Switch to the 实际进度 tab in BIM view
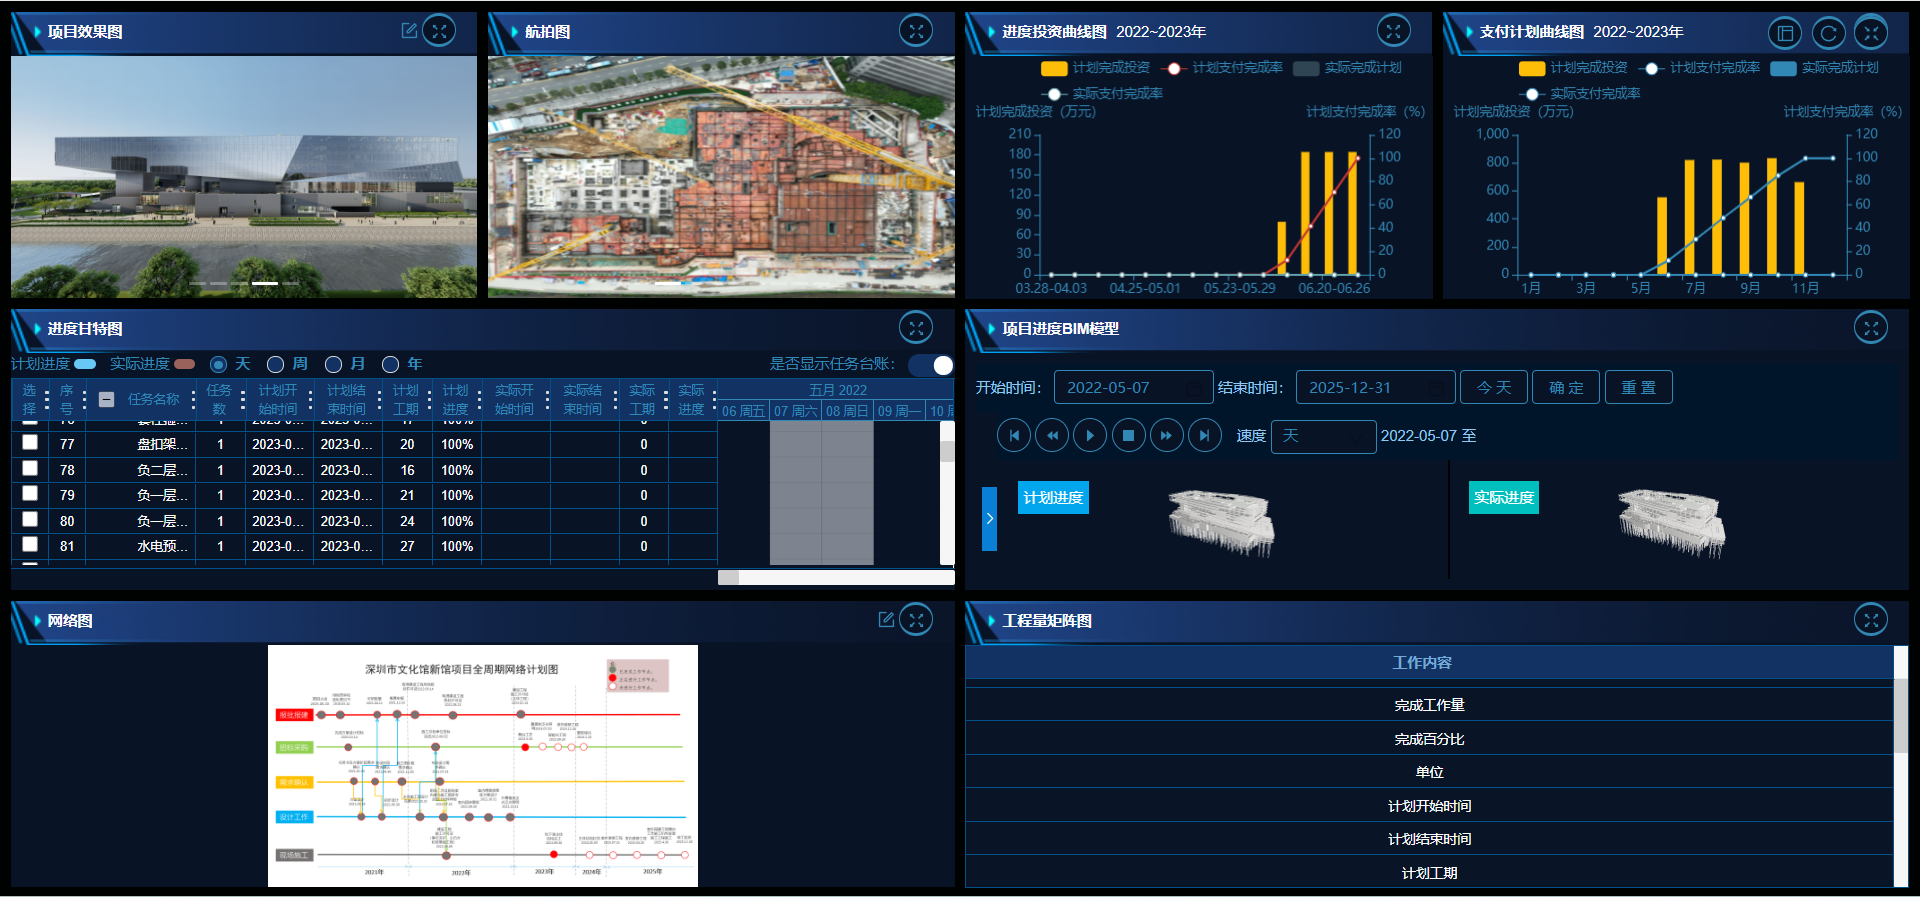The width and height of the screenshot is (1920, 897). pyautogui.click(x=1503, y=498)
